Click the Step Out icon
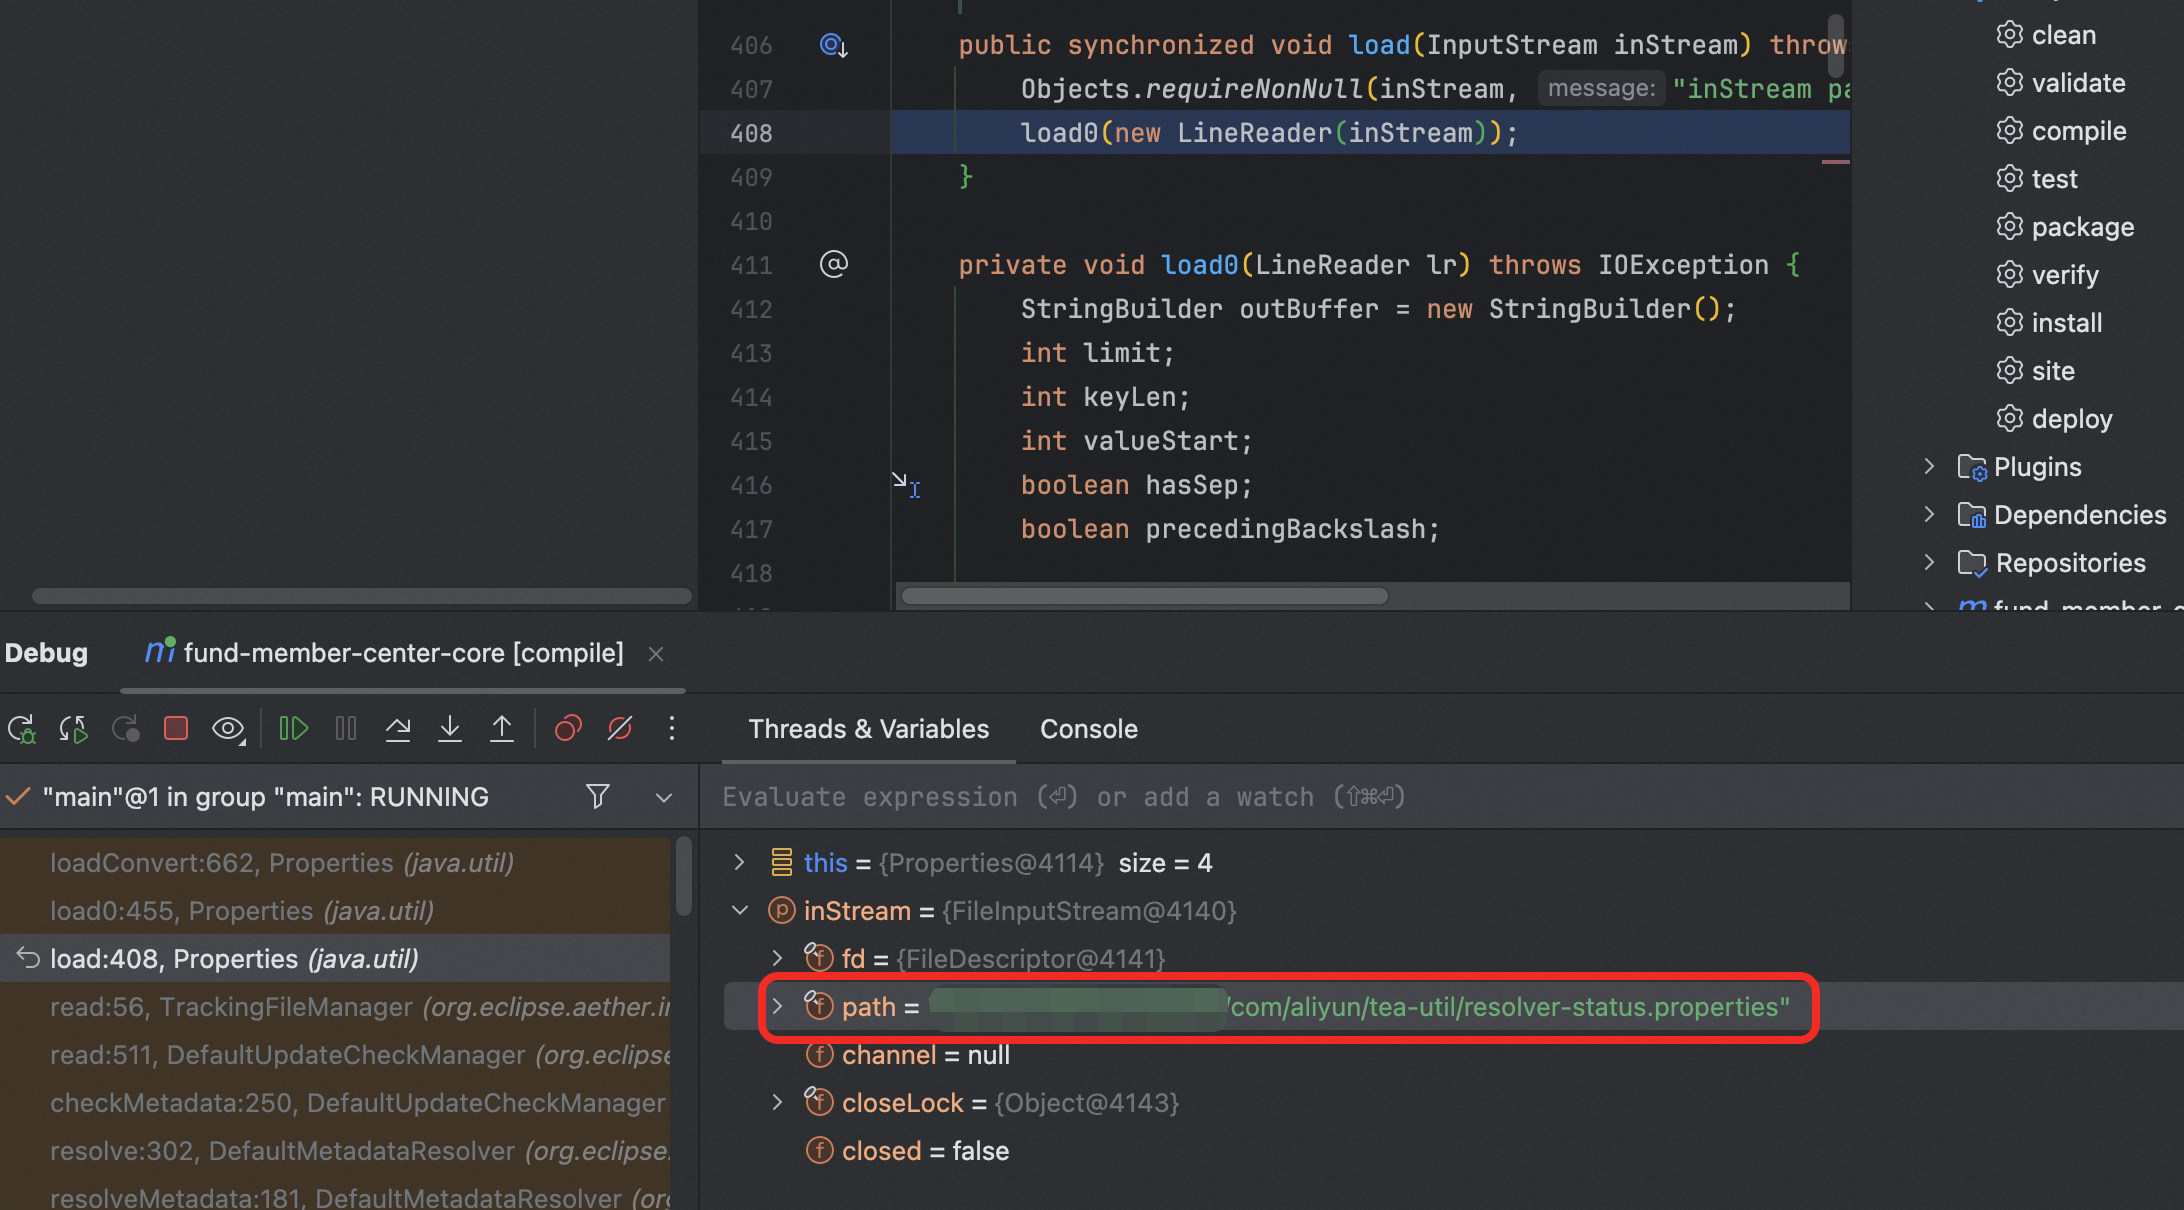2184x1210 pixels. (502, 729)
